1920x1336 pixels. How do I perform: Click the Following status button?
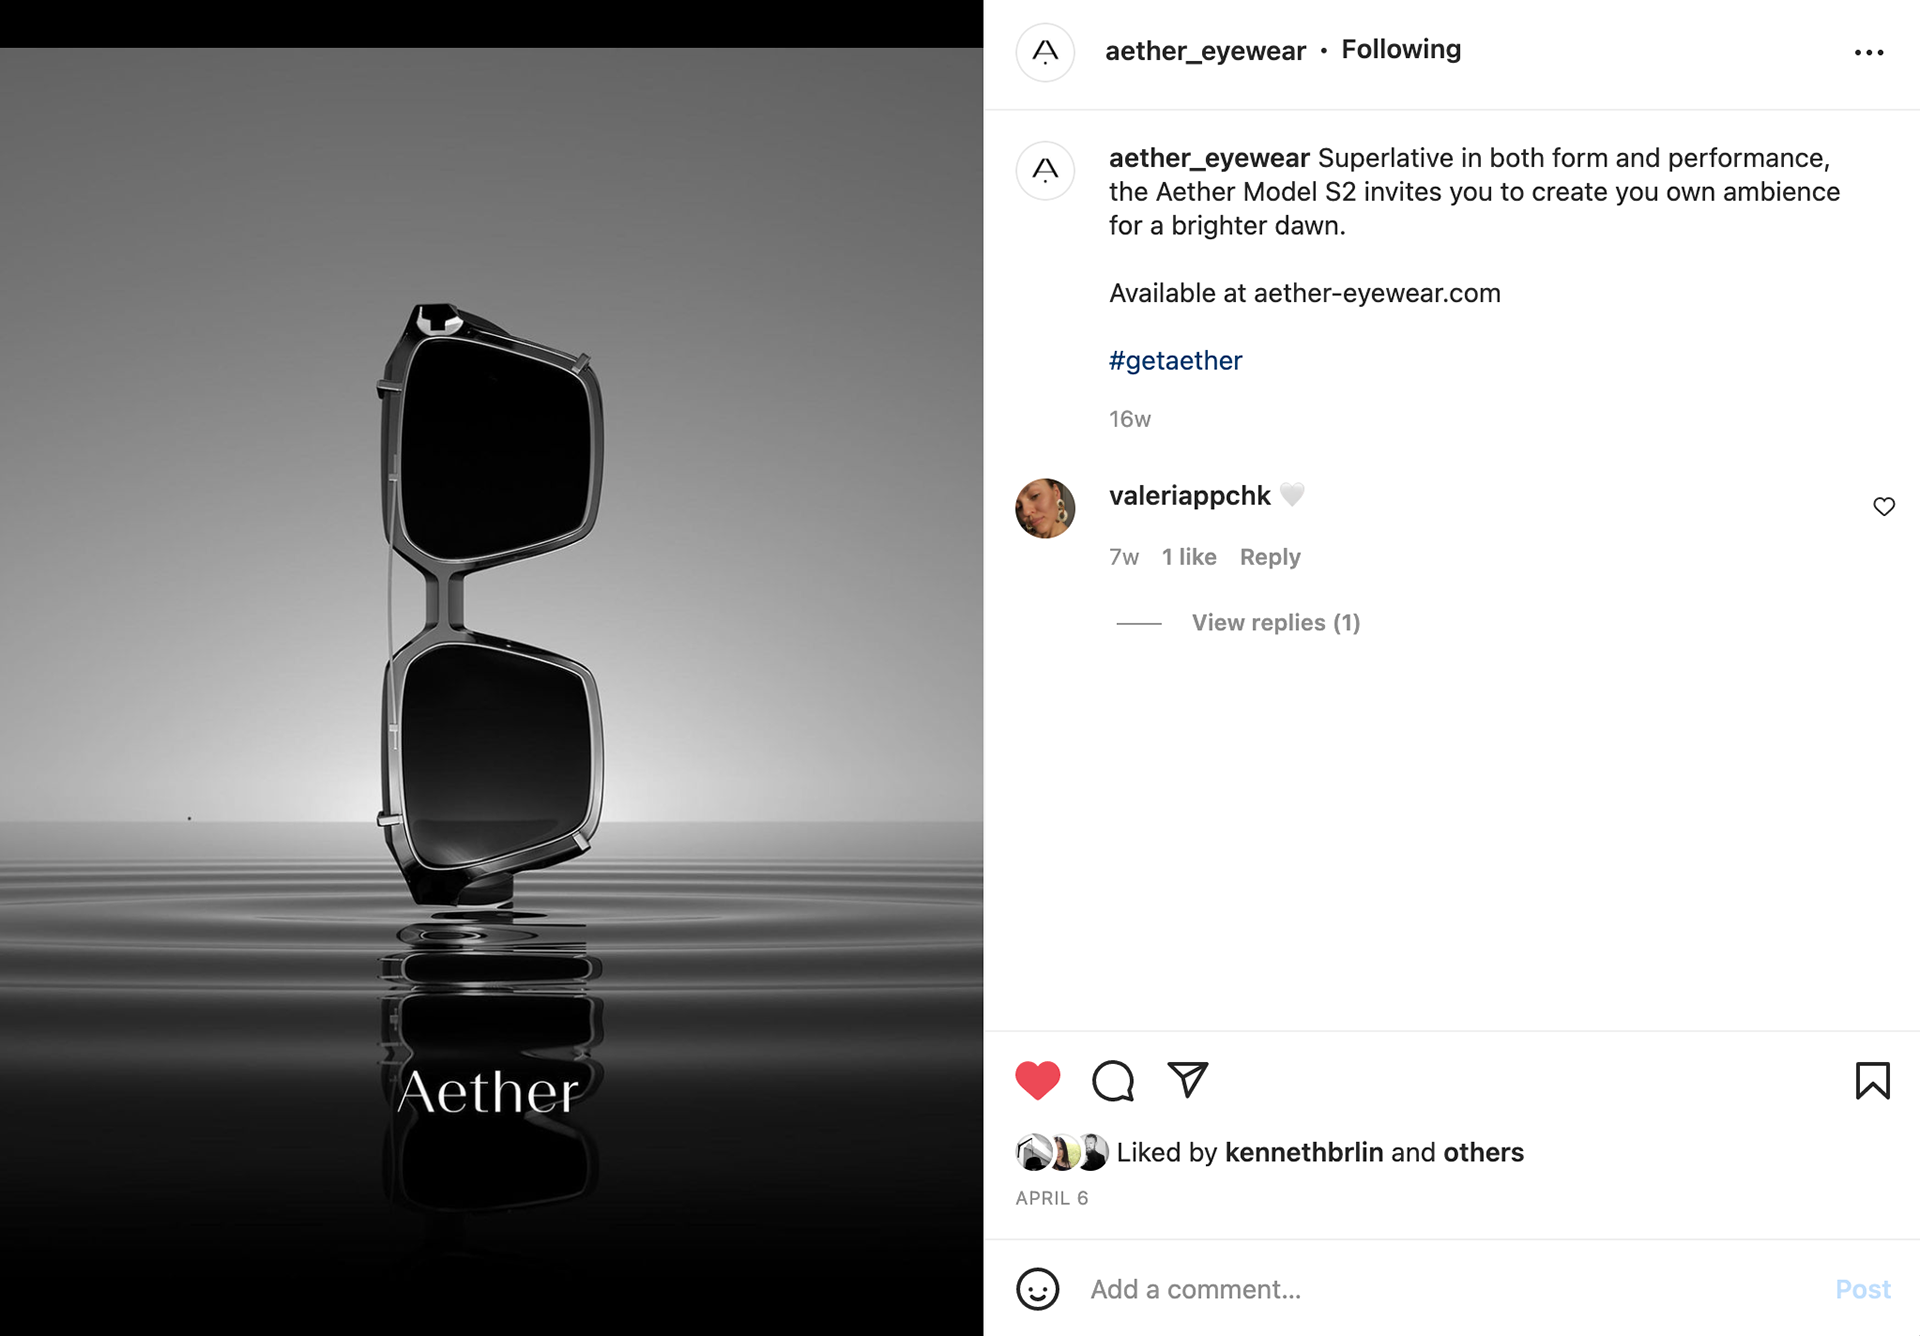click(1401, 49)
